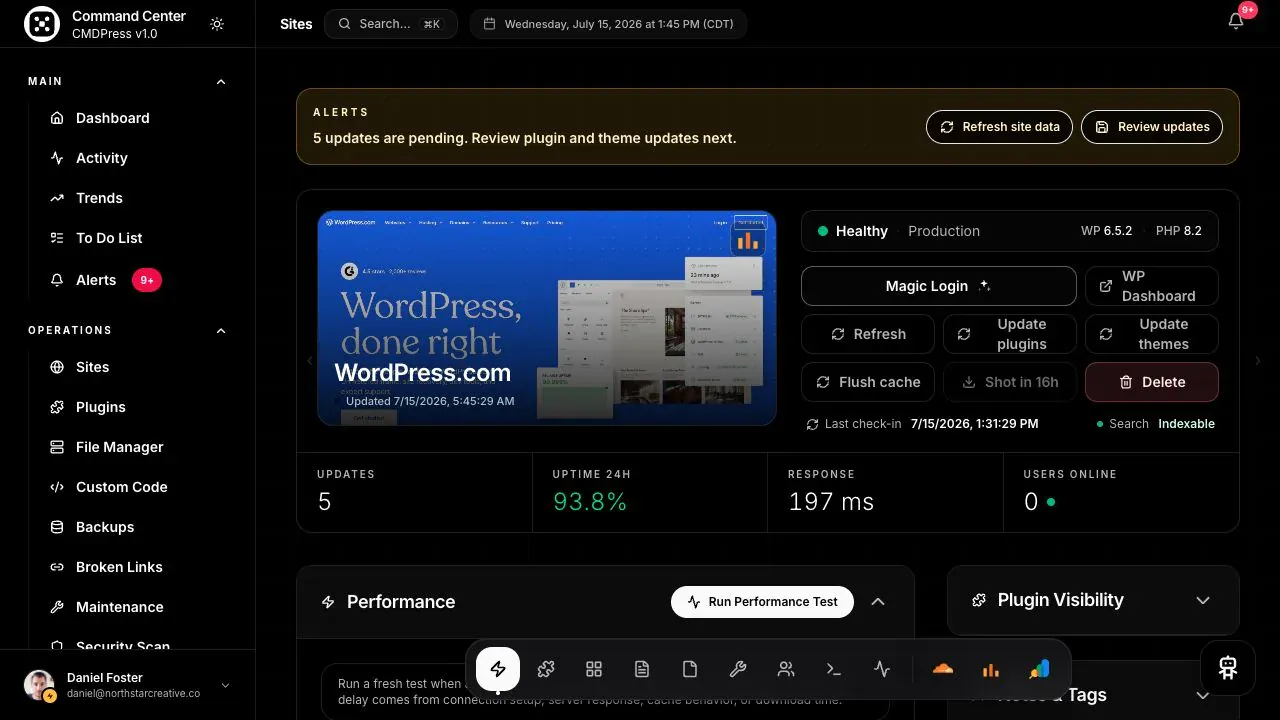Image resolution: width=1280 pixels, height=720 pixels.
Task: Click the date and time display
Action: coord(608,24)
